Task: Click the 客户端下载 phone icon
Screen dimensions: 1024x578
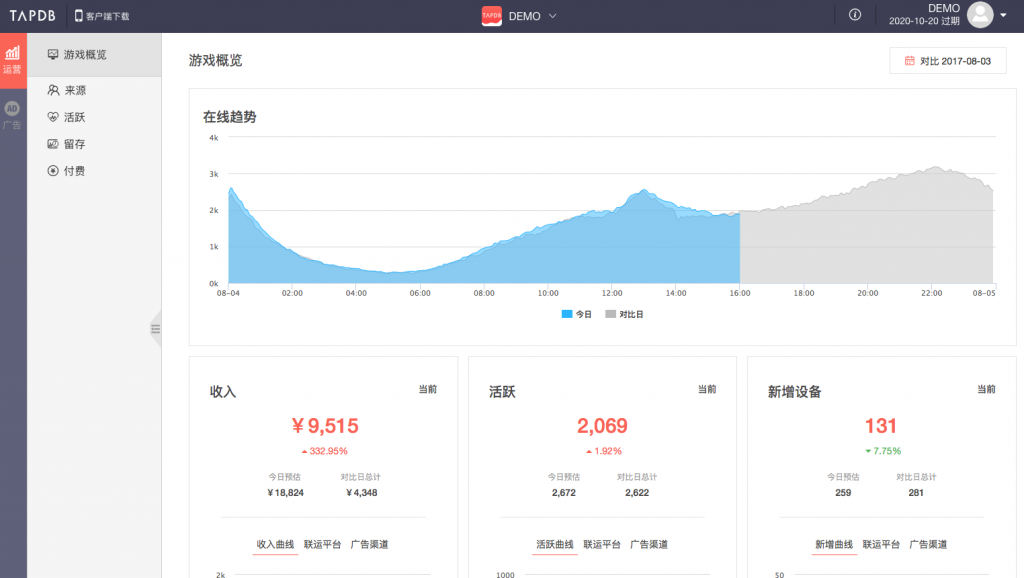Action: click(x=78, y=16)
